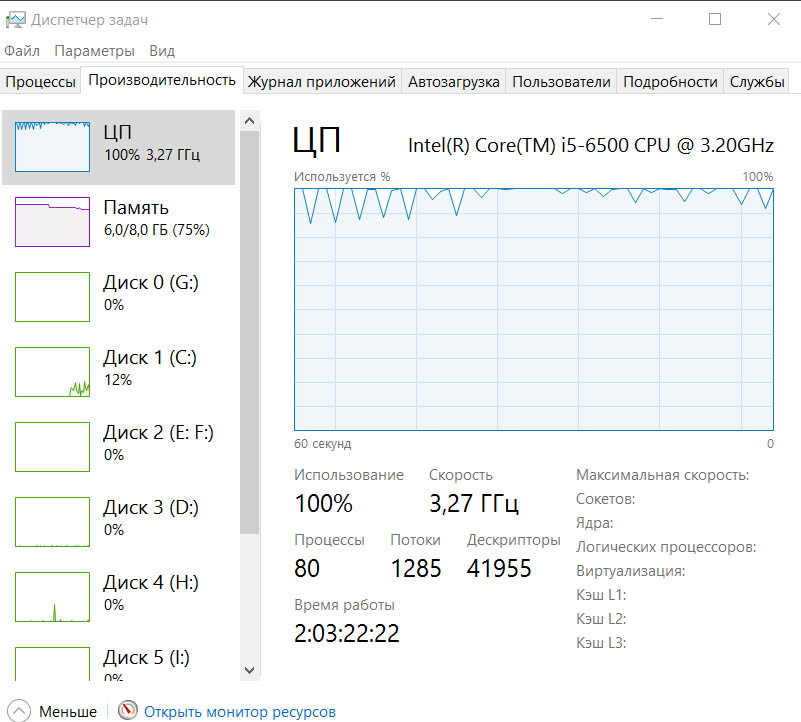The image size is (801, 722).
Task: Click the Диск 1 (C:) label
Action: point(150,358)
